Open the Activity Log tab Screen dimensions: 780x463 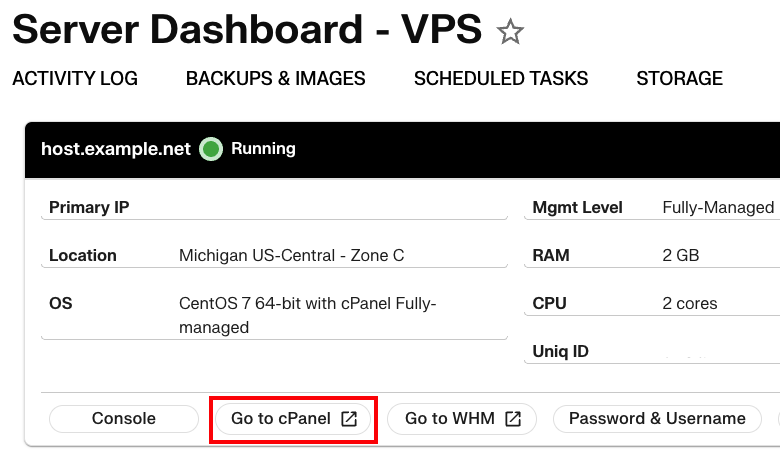(x=75, y=78)
